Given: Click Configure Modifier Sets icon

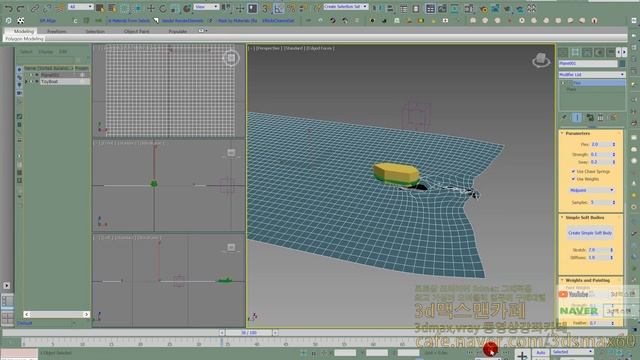Looking at the screenshot, I should pos(613,118).
